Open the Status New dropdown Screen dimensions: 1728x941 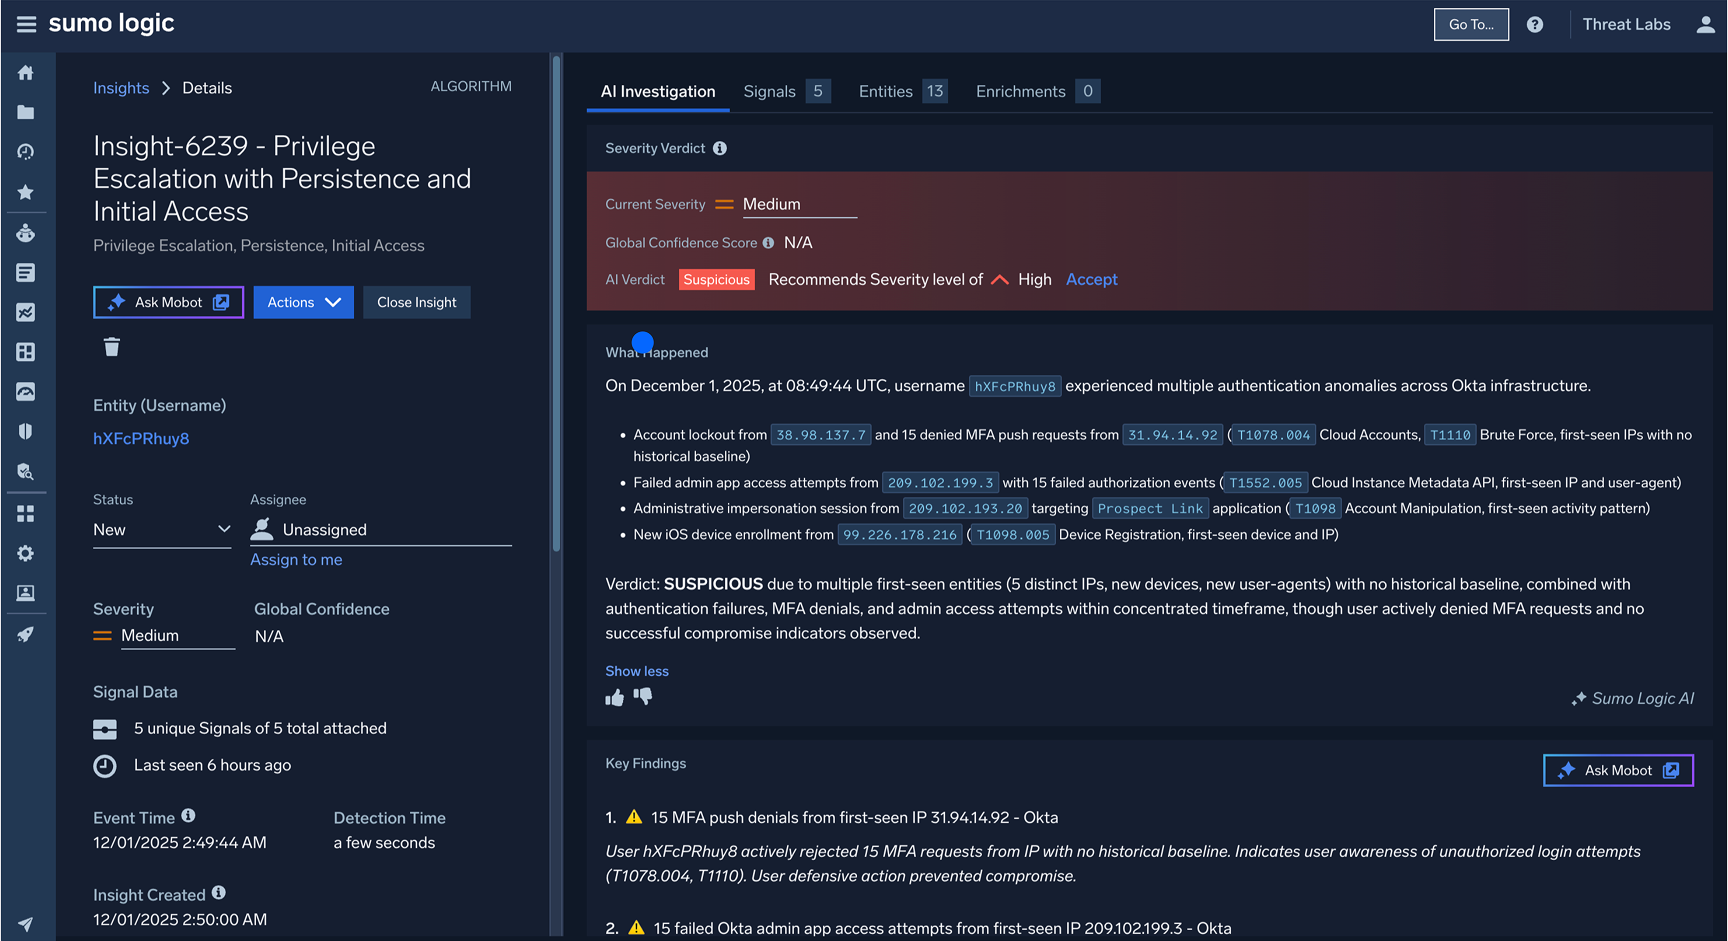click(x=162, y=530)
